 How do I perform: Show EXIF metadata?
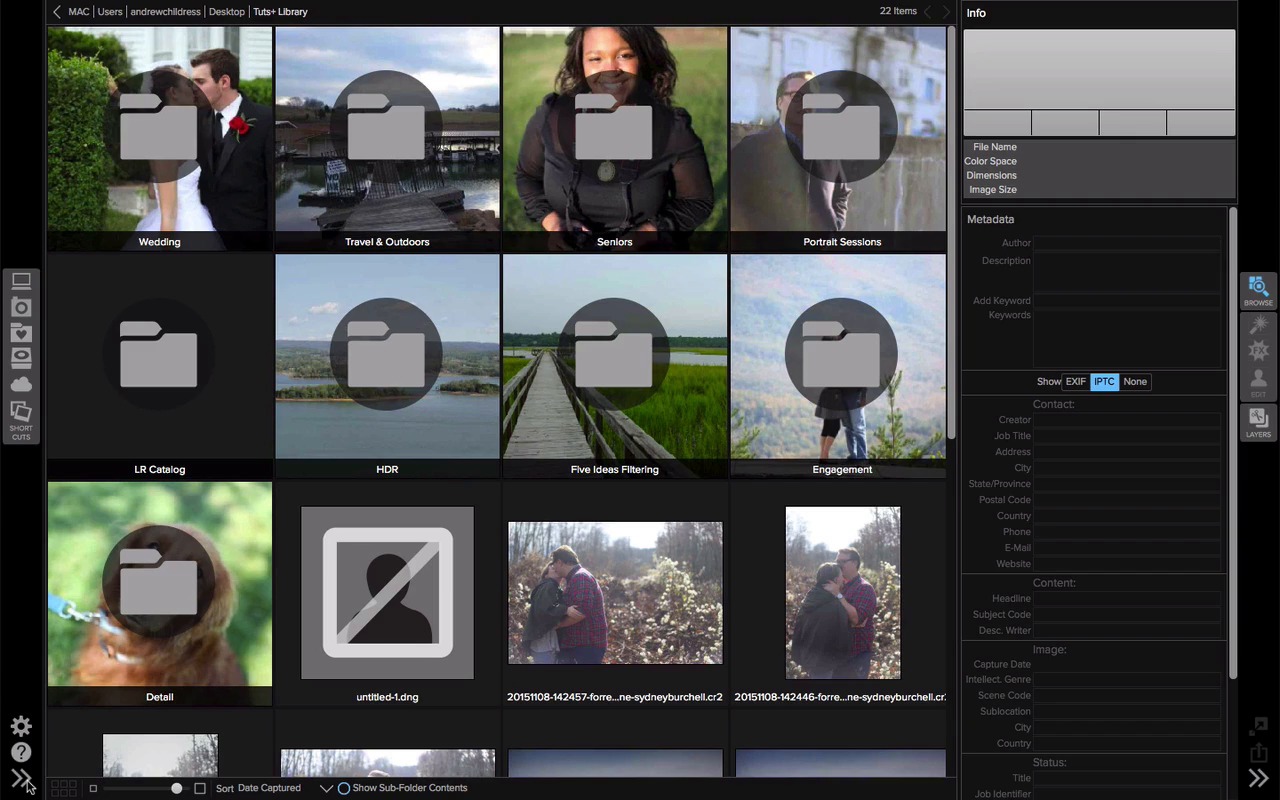pos(1076,382)
